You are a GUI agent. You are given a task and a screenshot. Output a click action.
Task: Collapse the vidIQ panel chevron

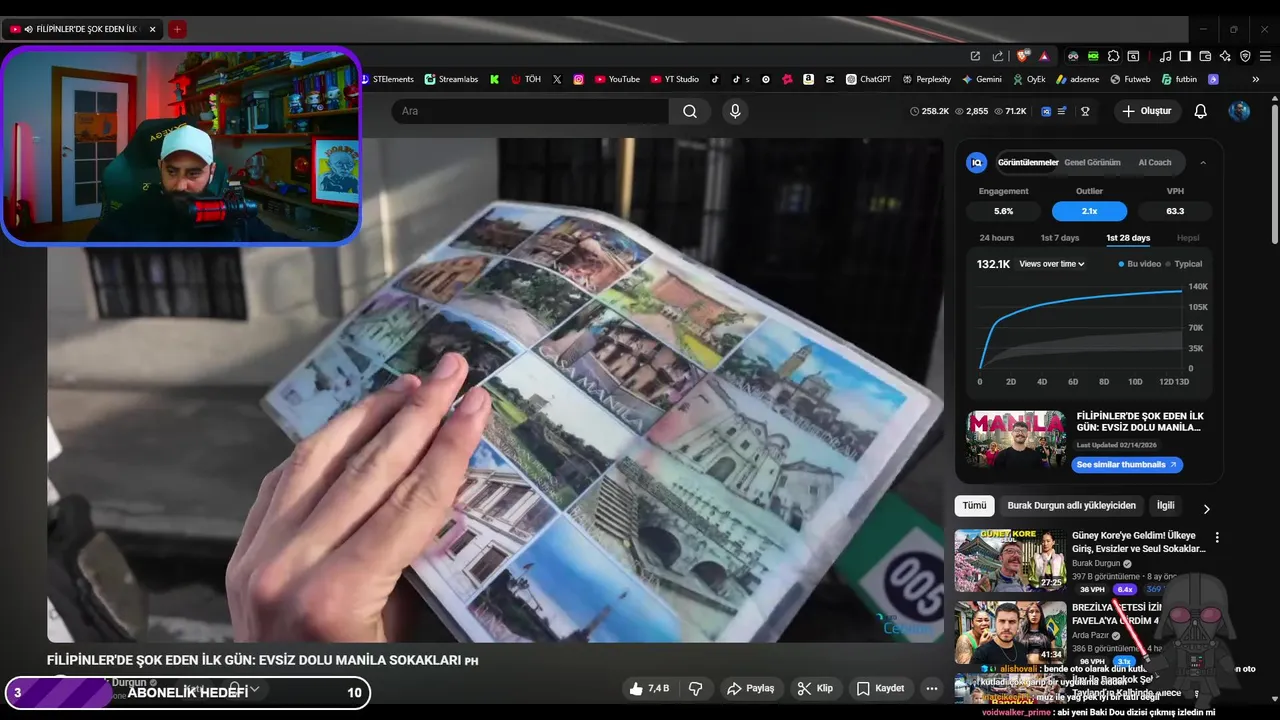[x=1203, y=163]
